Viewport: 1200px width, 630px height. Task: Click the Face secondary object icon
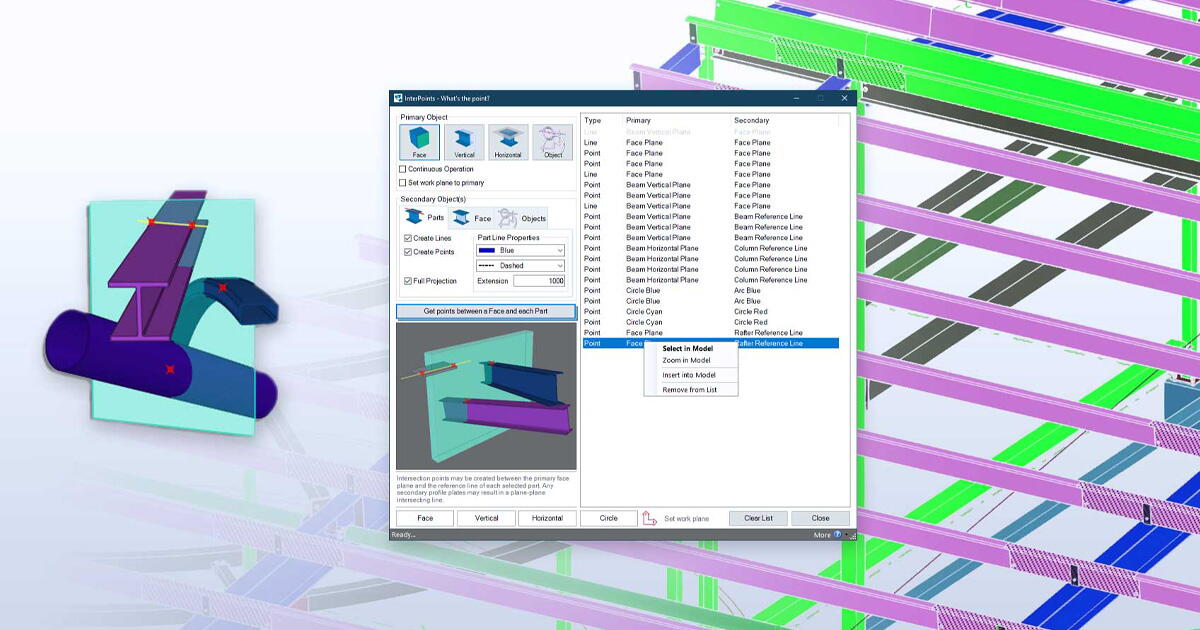pyautogui.click(x=460, y=218)
